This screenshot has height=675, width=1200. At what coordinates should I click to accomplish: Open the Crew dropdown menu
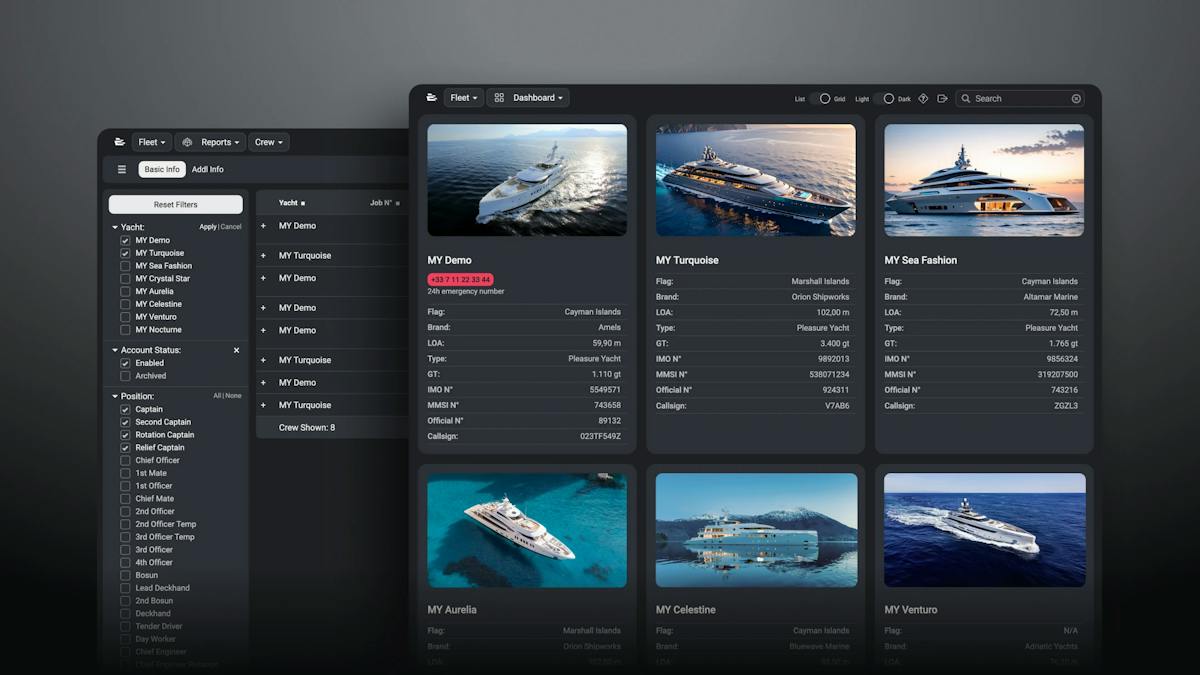point(269,142)
